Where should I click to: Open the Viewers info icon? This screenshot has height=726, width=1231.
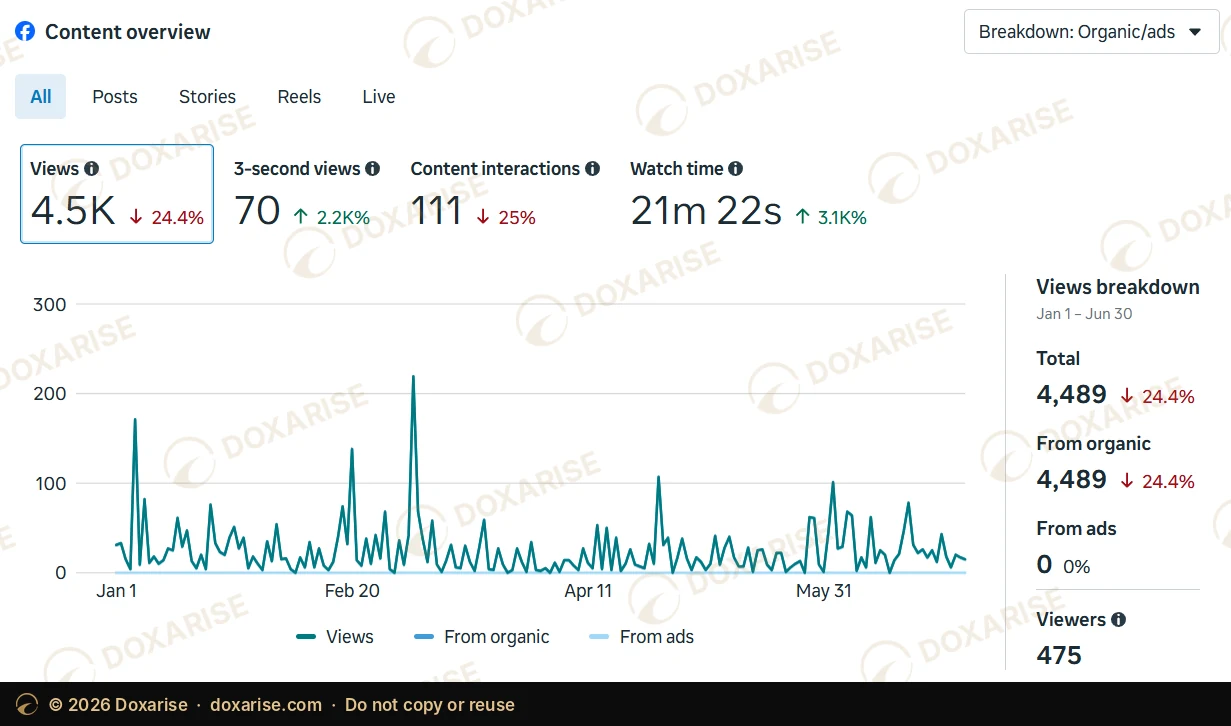1119,619
